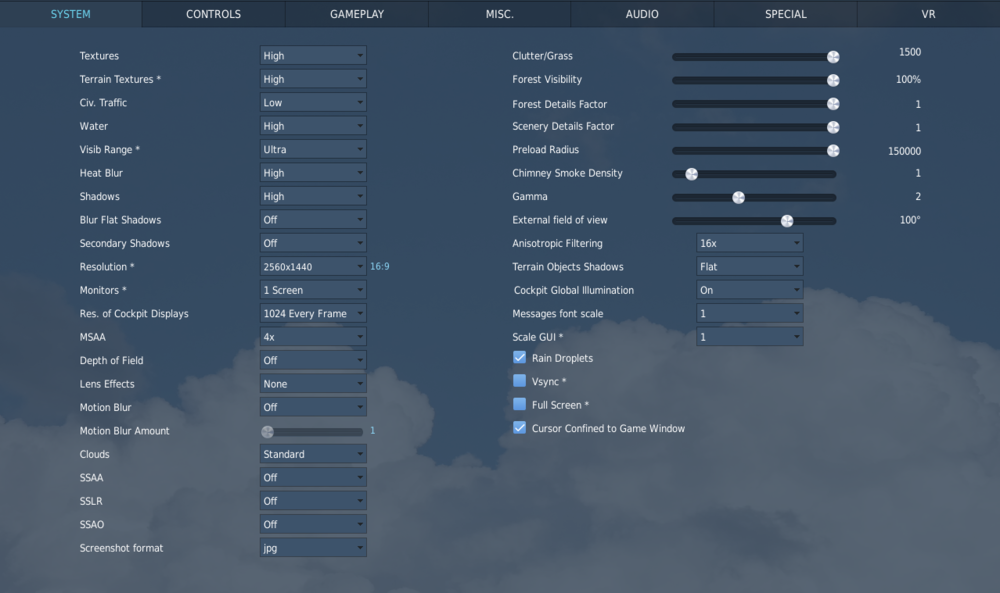This screenshot has width=1000, height=593.
Task: Switch to the CONTROLS tab
Action: [x=212, y=14]
